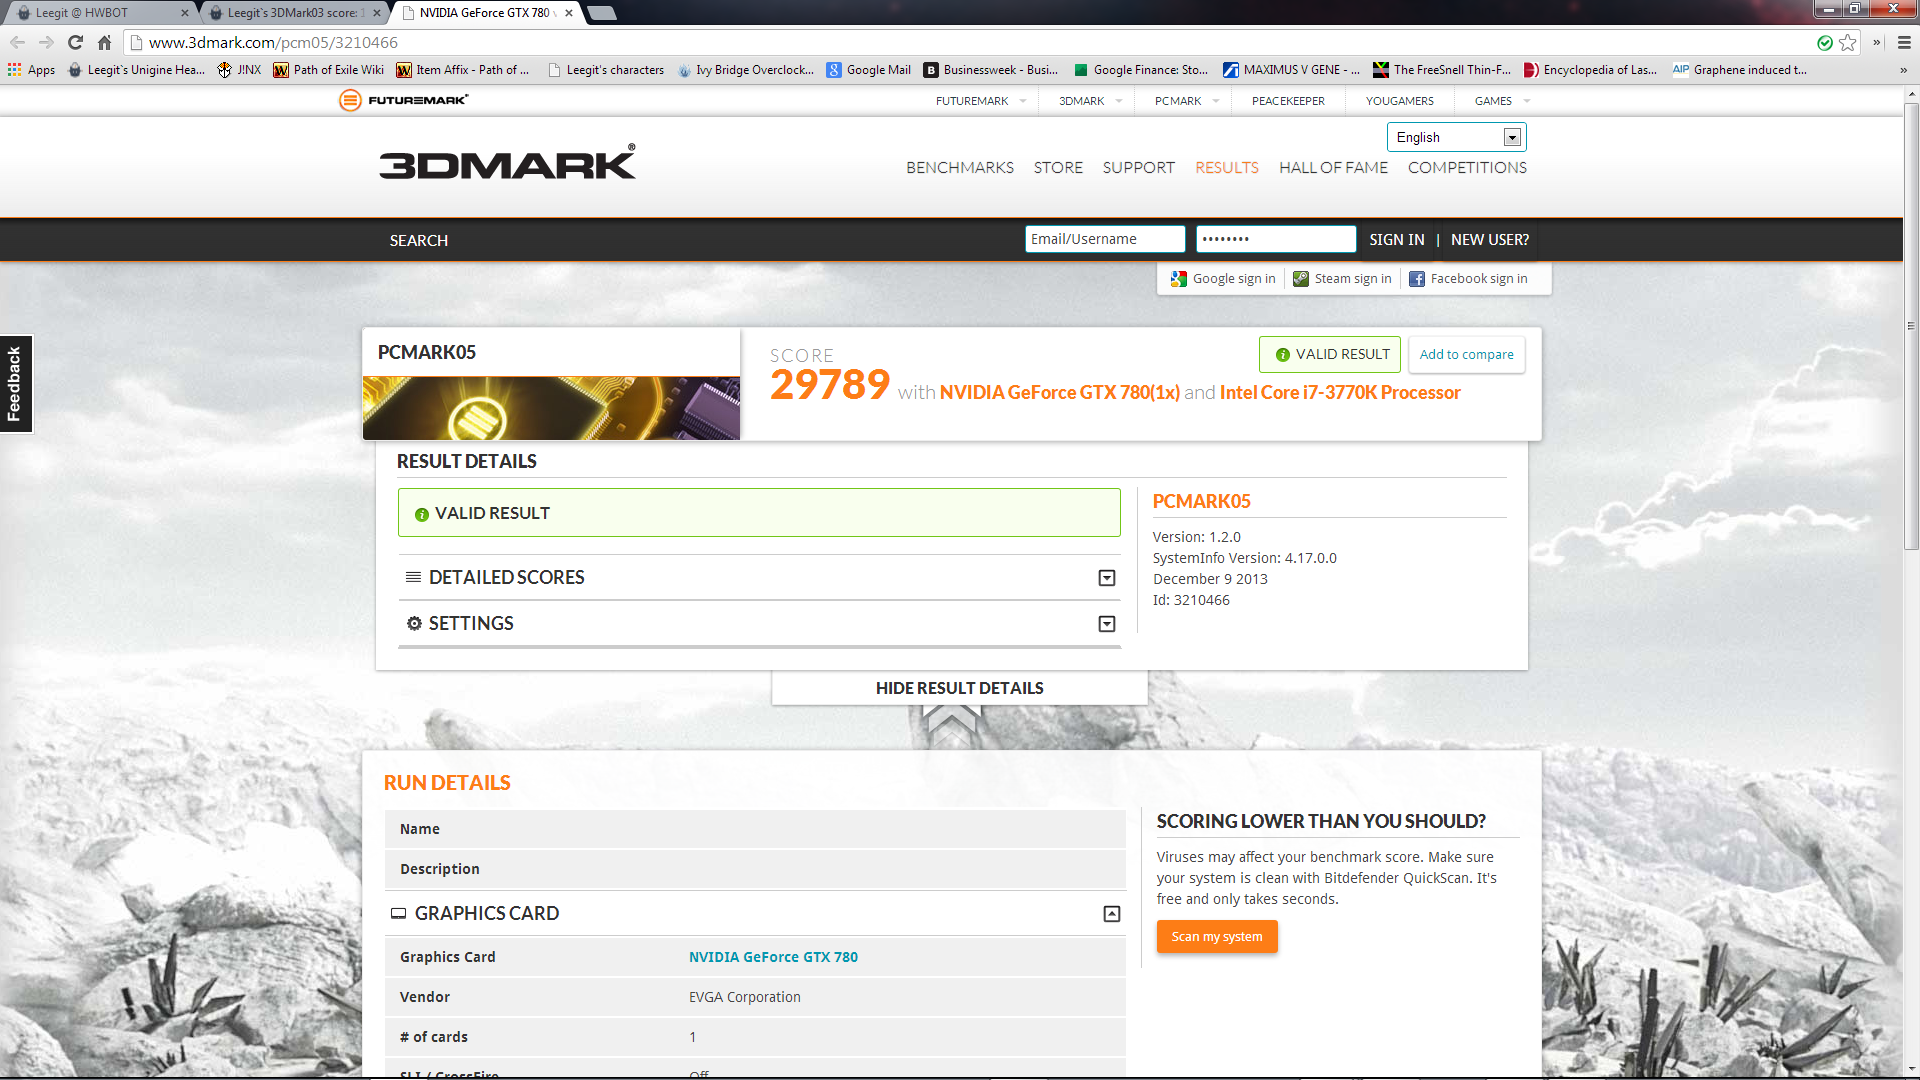Click Add to compare button
The height and width of the screenshot is (1080, 1920).
(x=1466, y=355)
